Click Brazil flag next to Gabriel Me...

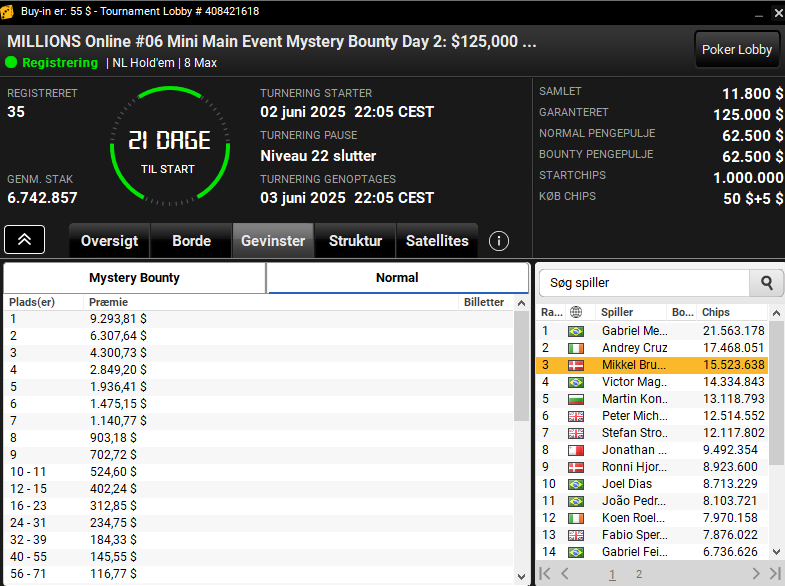[x=576, y=331]
